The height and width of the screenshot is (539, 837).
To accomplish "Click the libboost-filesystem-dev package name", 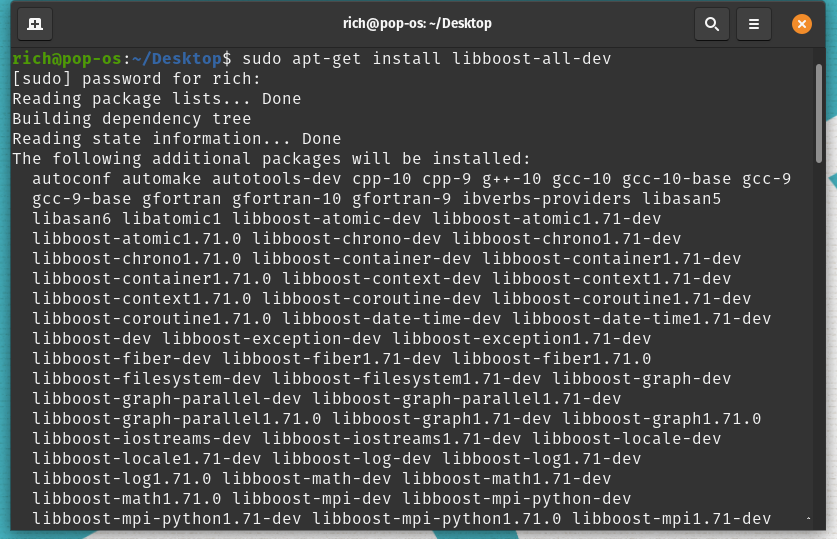I will point(146,379).
